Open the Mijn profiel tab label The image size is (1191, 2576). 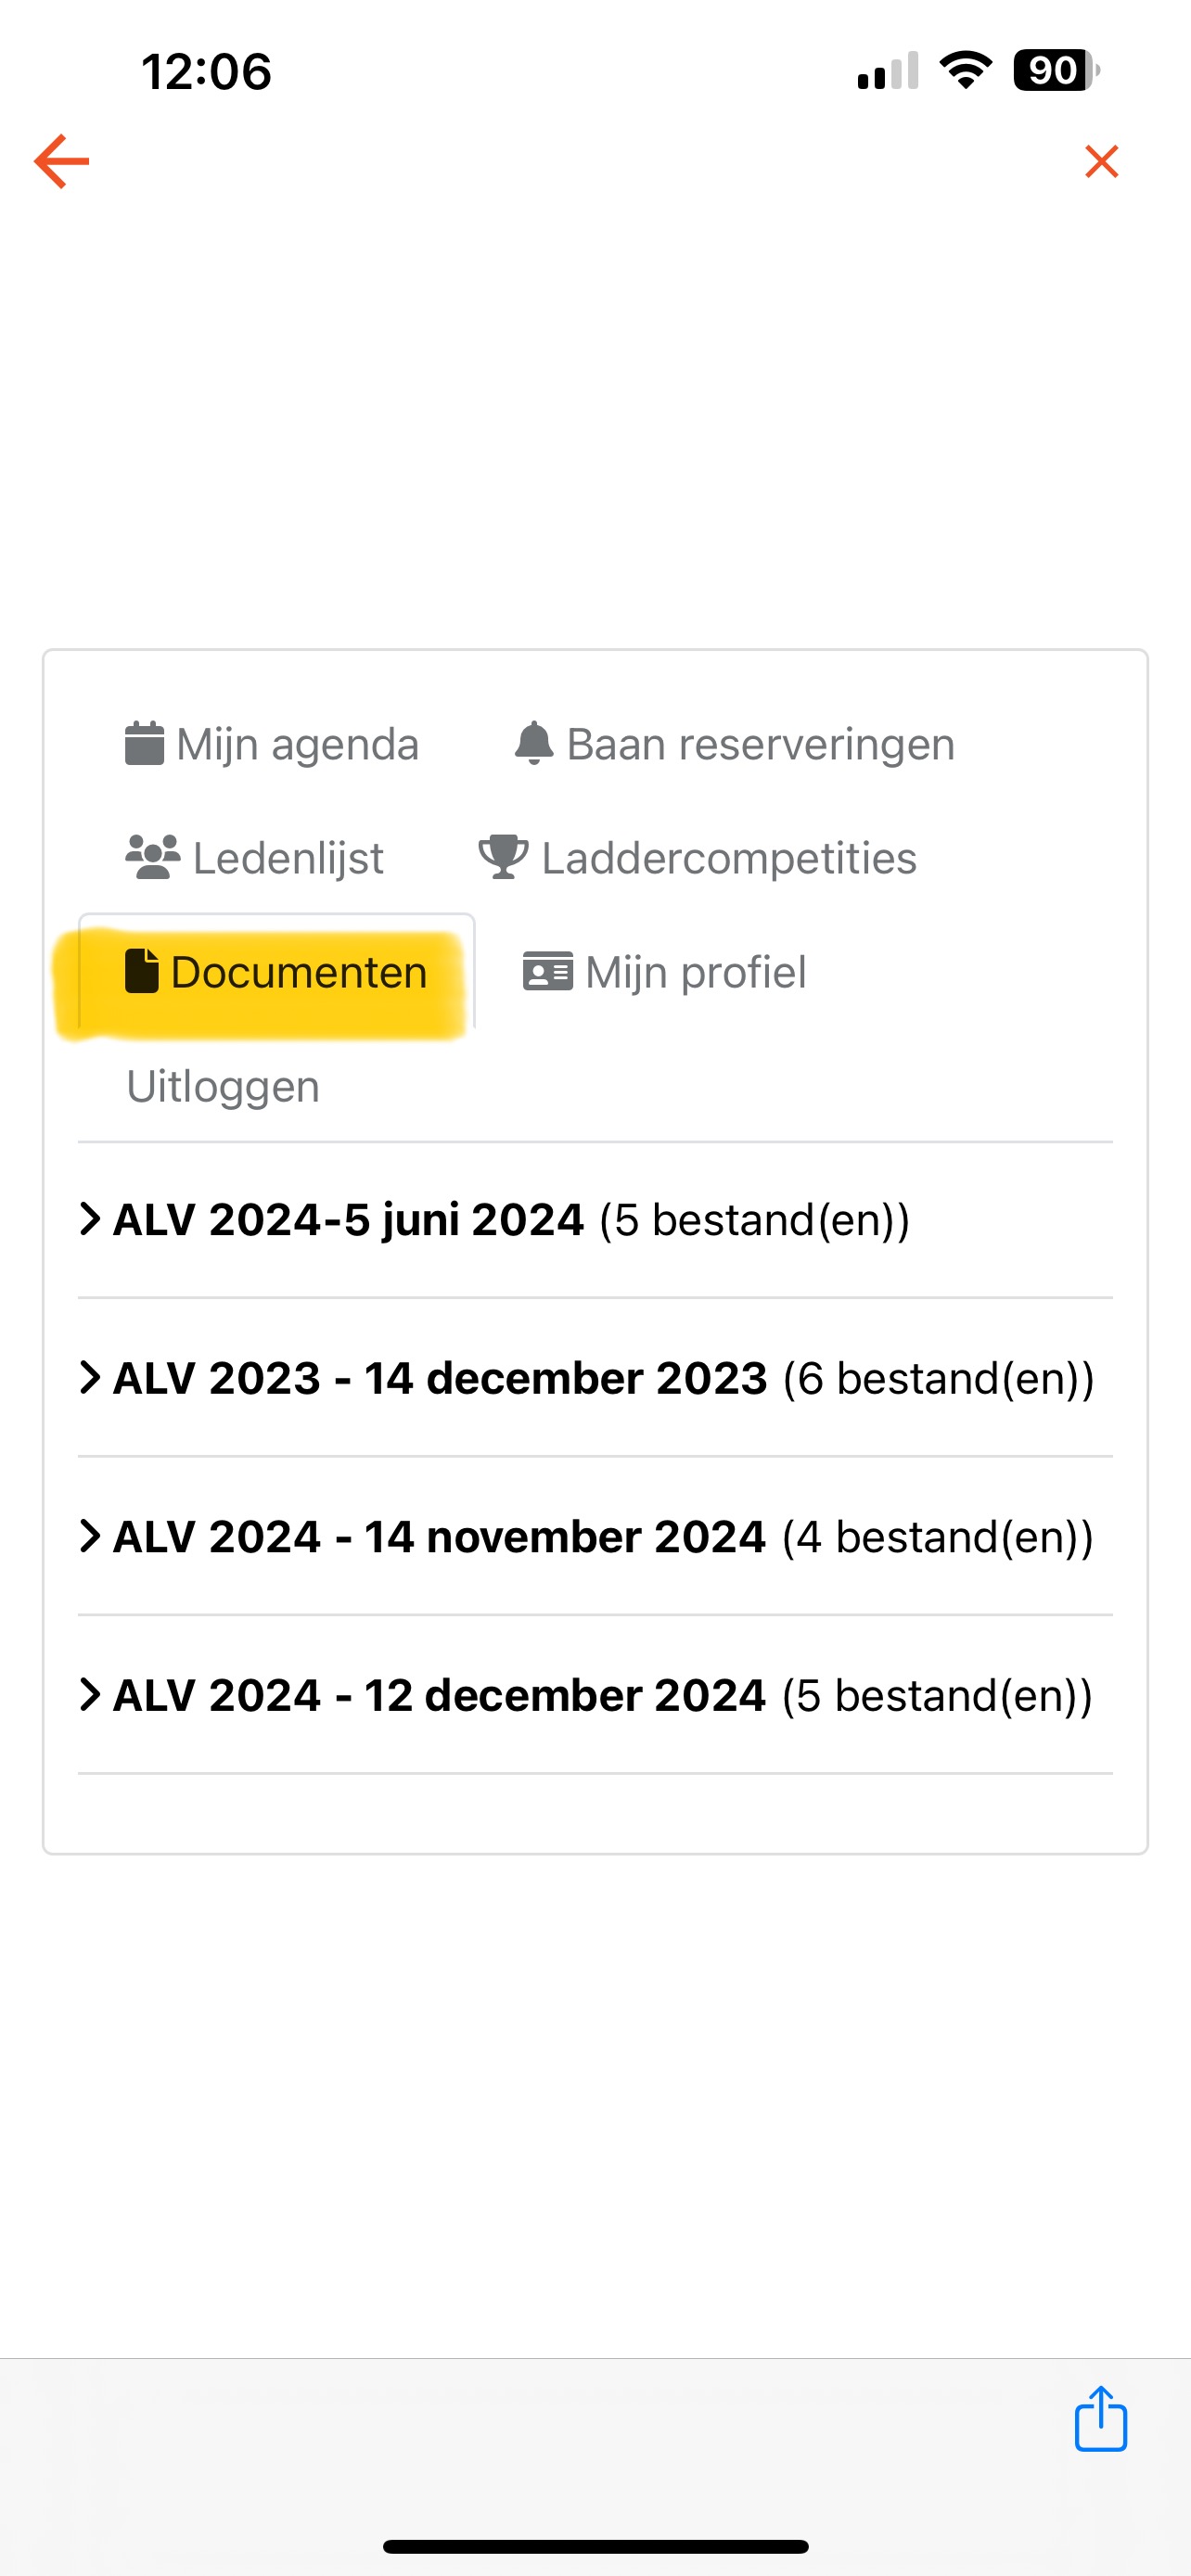point(695,973)
